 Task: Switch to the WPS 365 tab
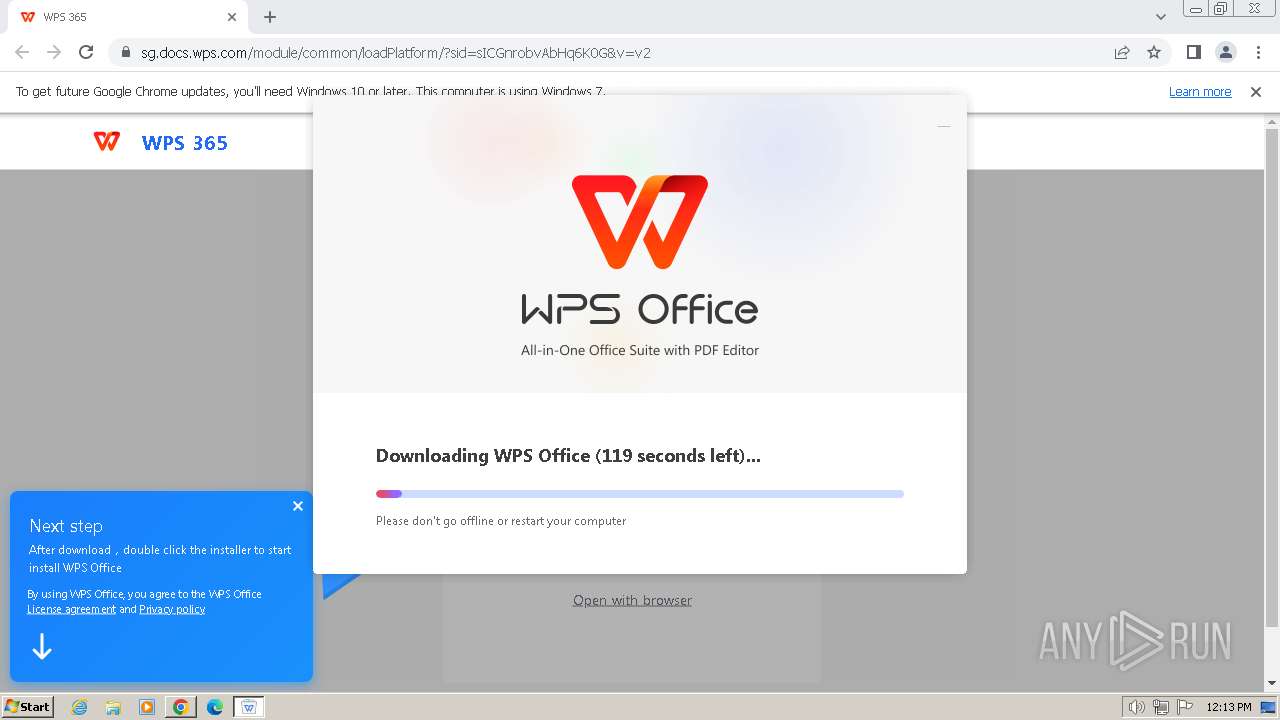130,17
